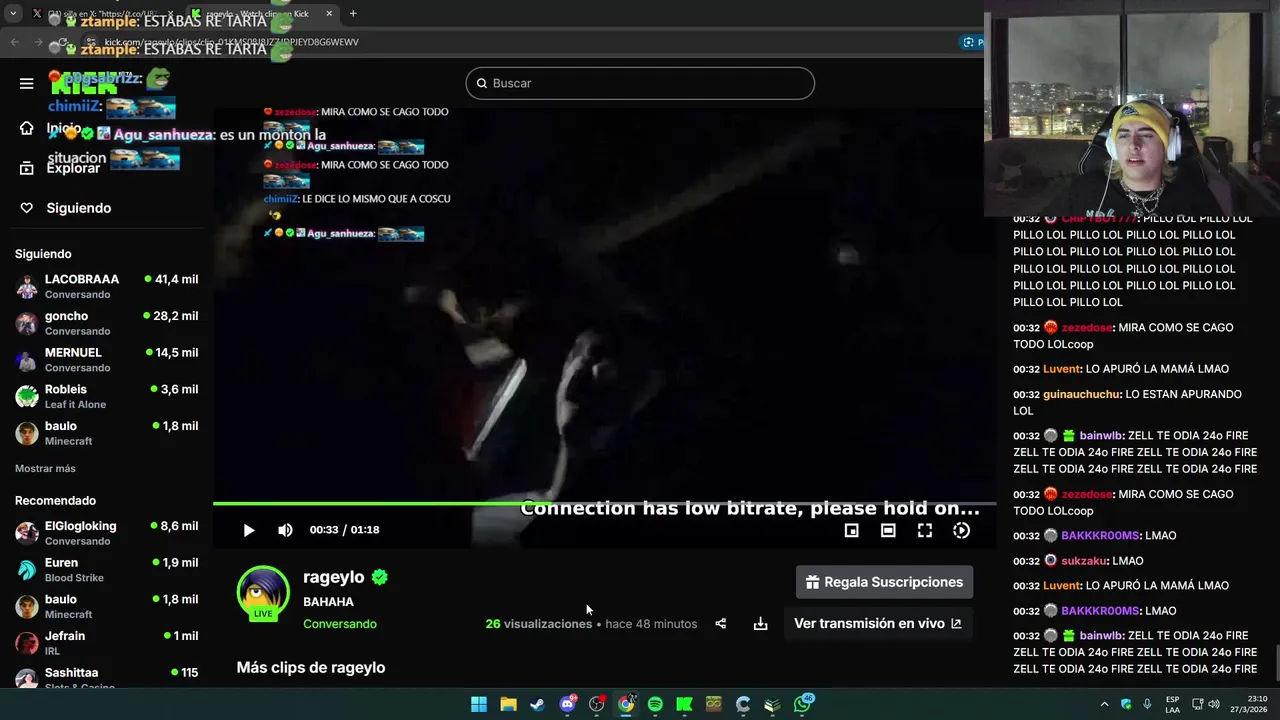
Task: Download the clip
Action: (760, 624)
